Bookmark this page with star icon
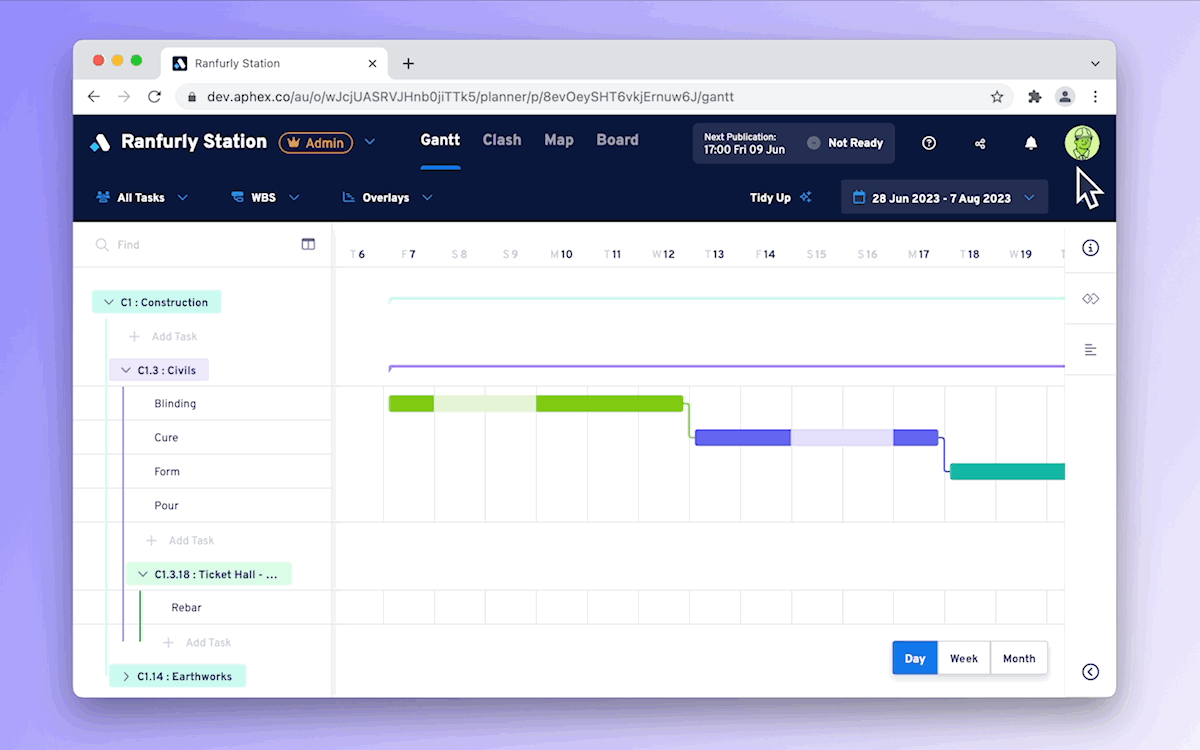Viewport: 1200px width, 750px height. click(x=997, y=97)
